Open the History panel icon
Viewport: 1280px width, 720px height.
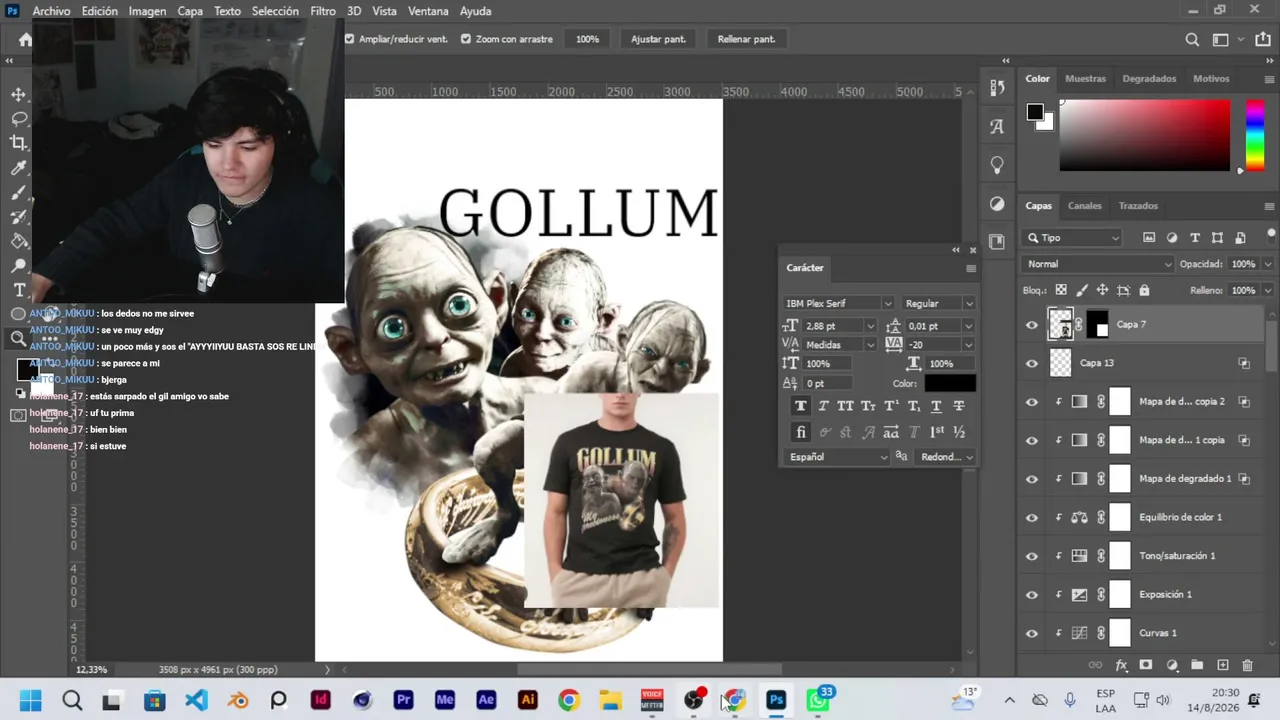click(997, 88)
